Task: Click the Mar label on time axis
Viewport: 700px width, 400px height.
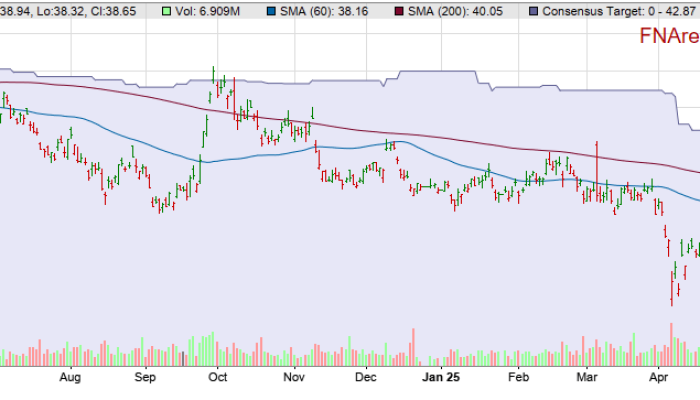Action: 586,378
